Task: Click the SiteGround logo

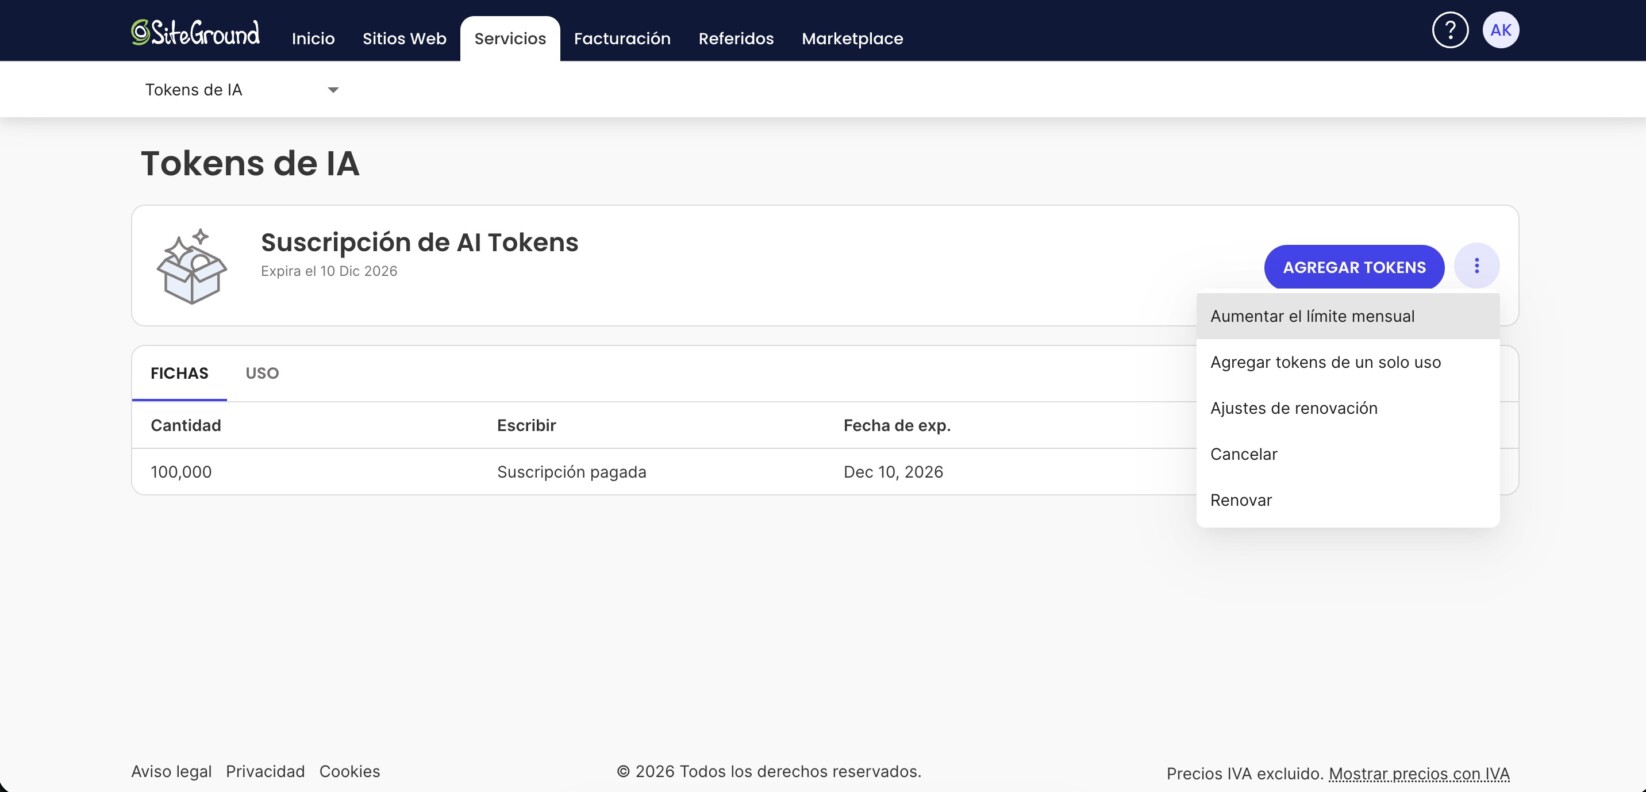Action: click(195, 32)
